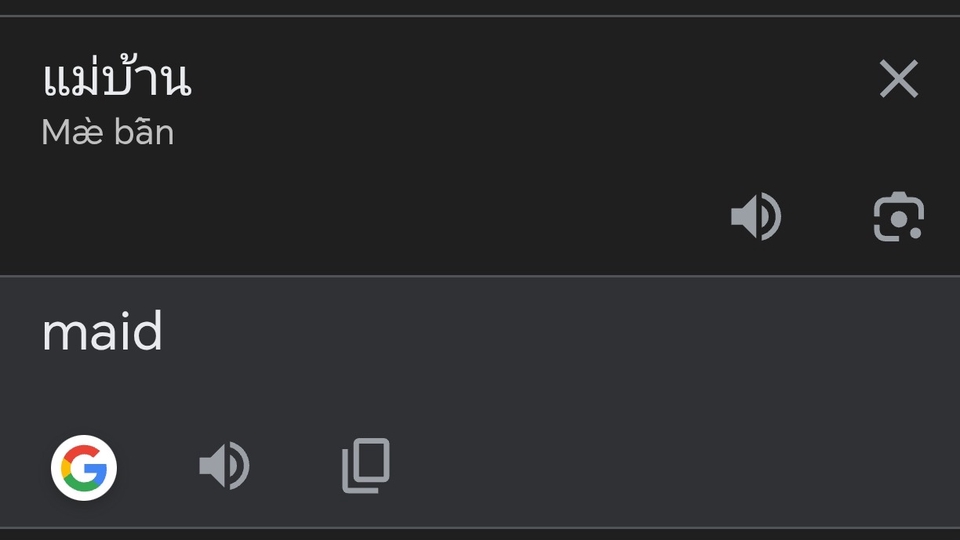Dismiss the entered Thai phrase

pos(898,78)
